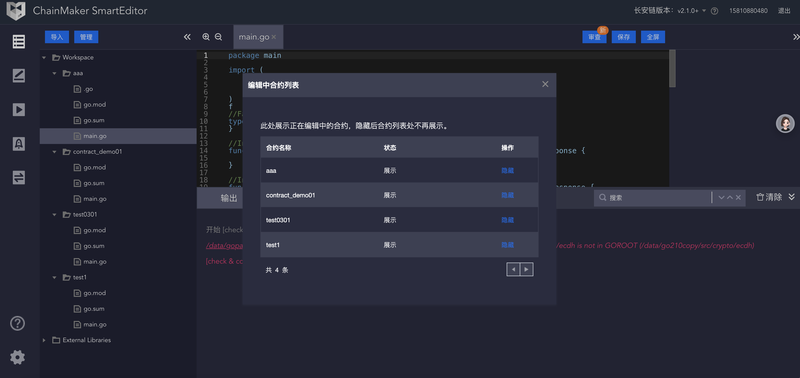
Task: Click the 管理 manage button
Action: tap(86, 37)
